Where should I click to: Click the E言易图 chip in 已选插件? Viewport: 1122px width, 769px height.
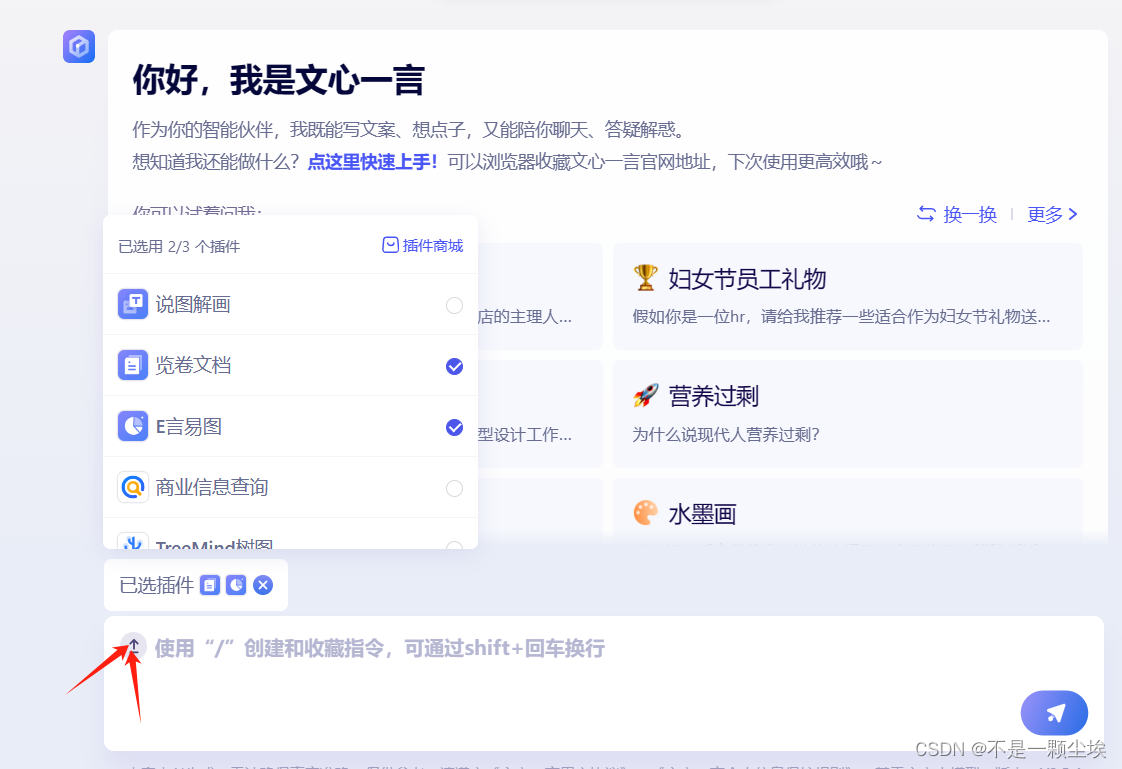[x=236, y=585]
